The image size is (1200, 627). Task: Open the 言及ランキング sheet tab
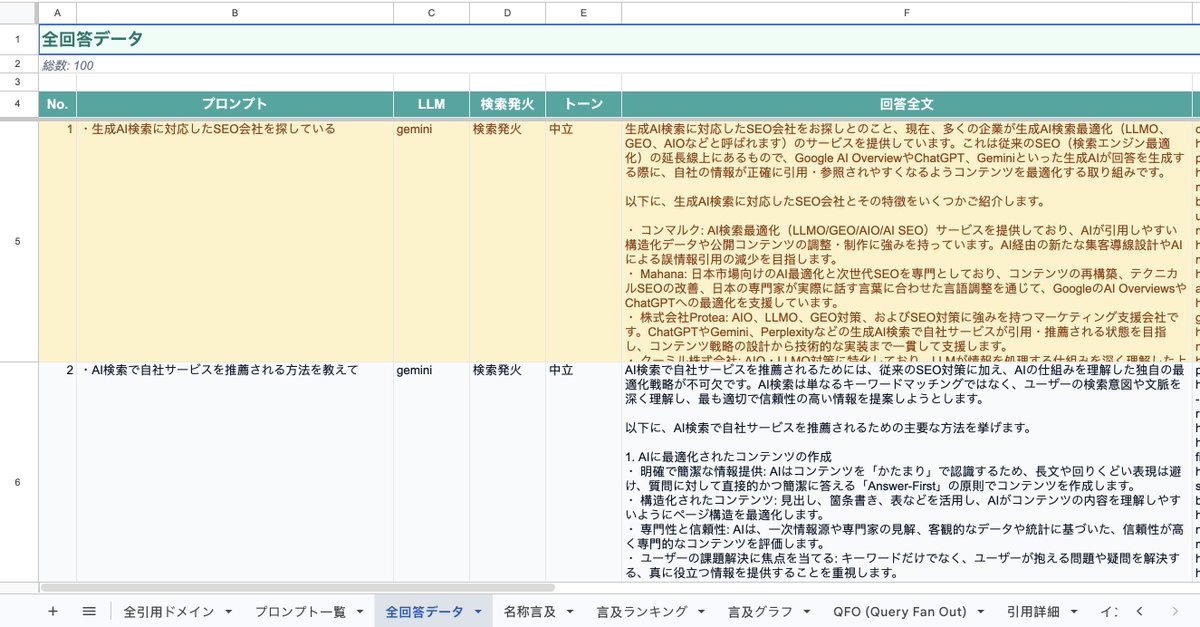(642, 611)
